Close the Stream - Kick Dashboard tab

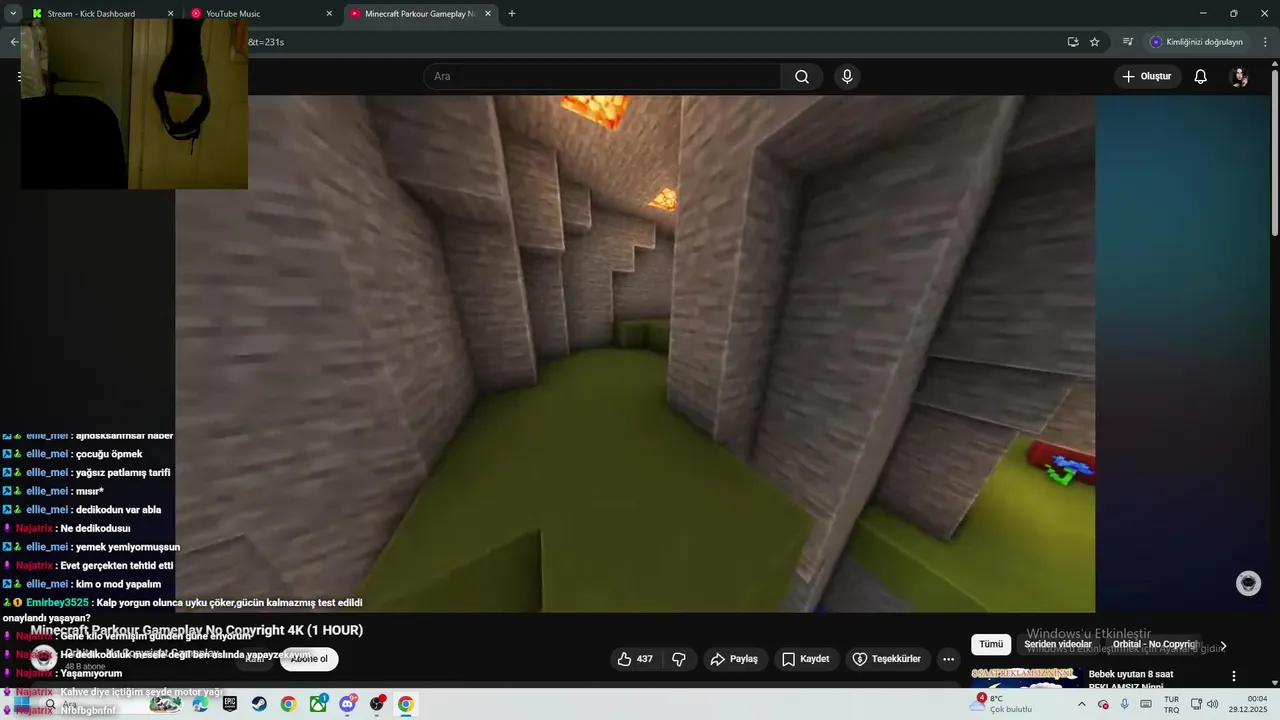[170, 14]
